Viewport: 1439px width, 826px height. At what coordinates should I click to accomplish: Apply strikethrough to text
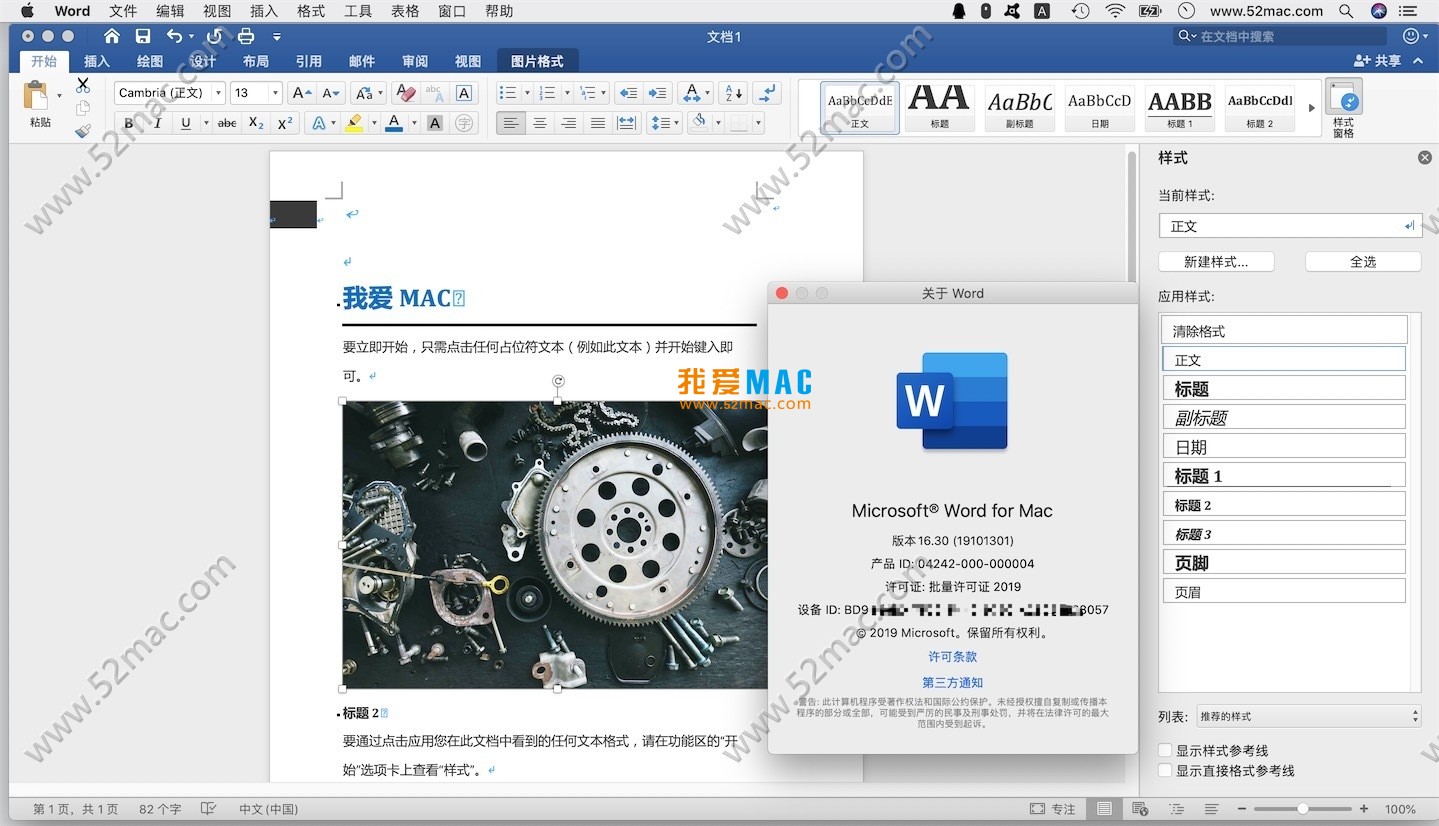point(227,123)
